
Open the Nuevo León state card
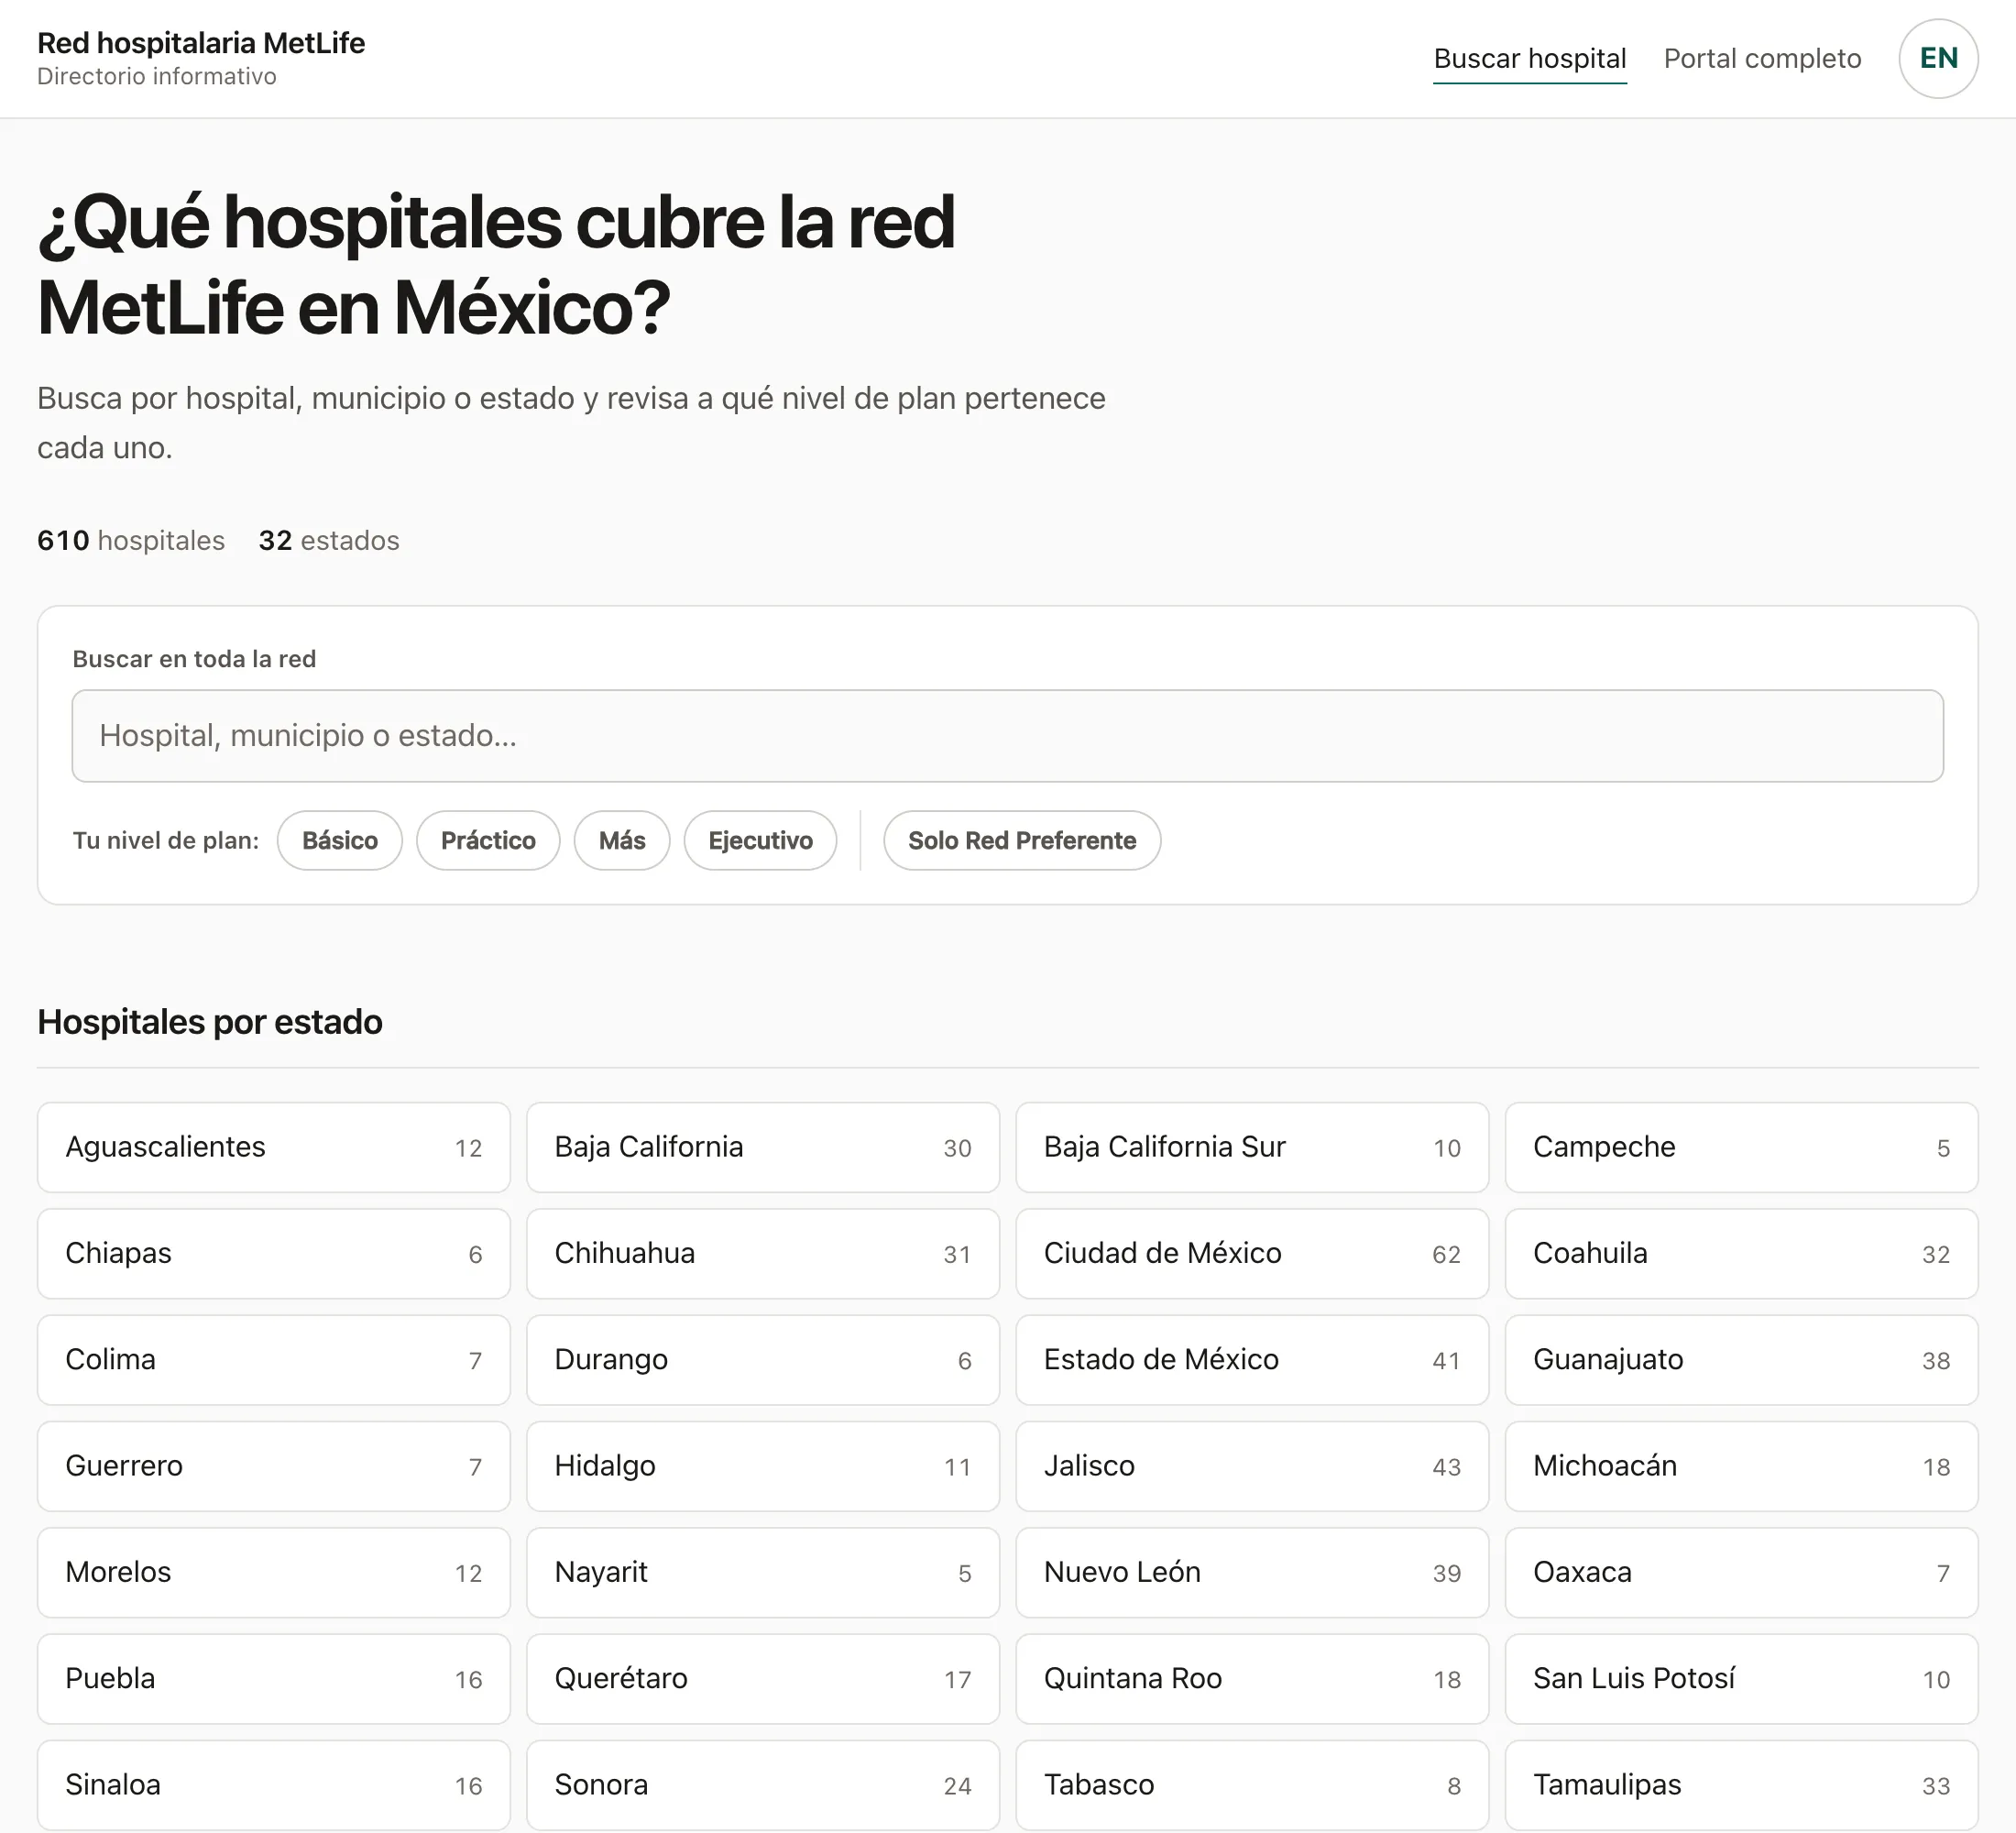pos(1252,1572)
